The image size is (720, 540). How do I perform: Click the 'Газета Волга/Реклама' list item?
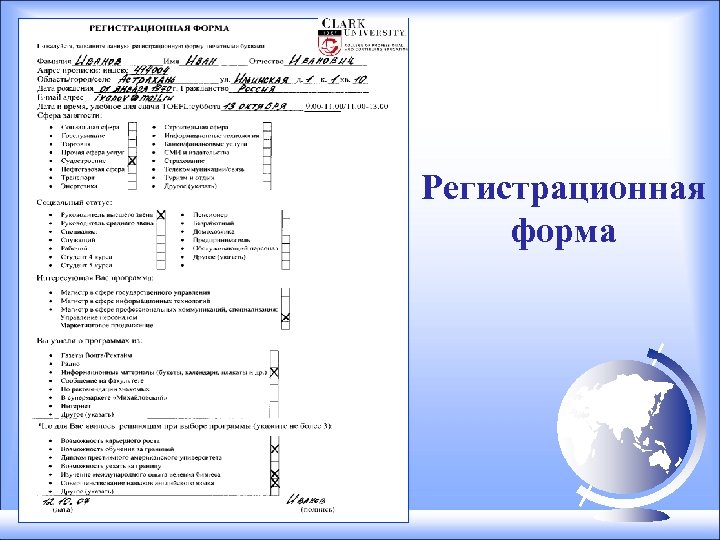click(96, 355)
